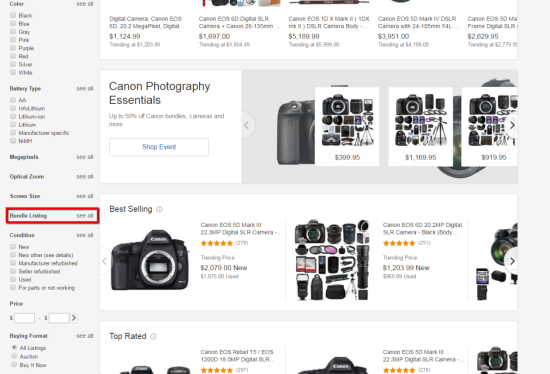Click the (278) reviews under Best Selling
This screenshot has height=374, width=550.
pos(242,243)
